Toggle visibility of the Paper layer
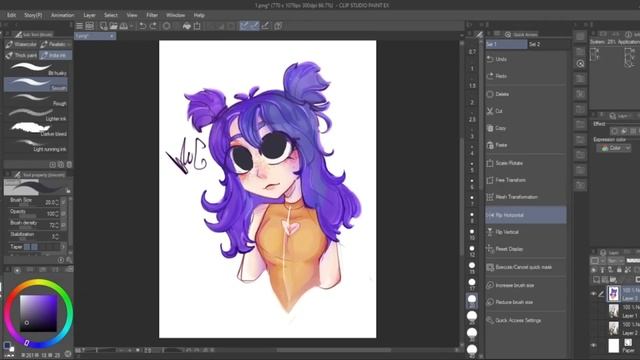The image size is (640, 360). 594,345
